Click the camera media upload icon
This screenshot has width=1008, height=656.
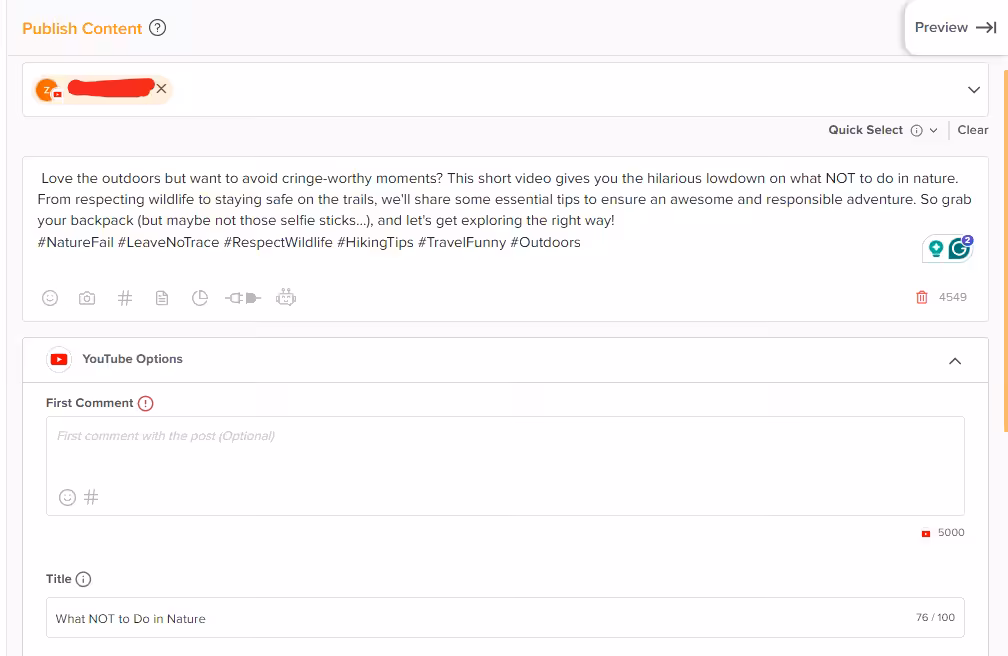[x=87, y=298]
